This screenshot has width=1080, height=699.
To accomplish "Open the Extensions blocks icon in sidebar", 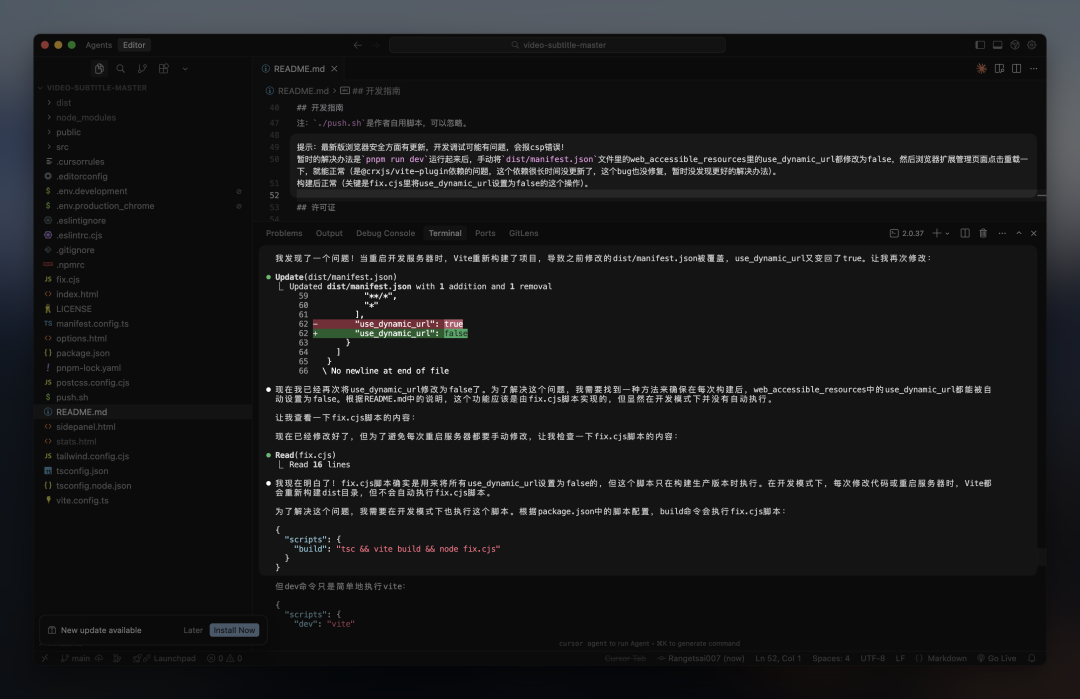I will tap(164, 68).
